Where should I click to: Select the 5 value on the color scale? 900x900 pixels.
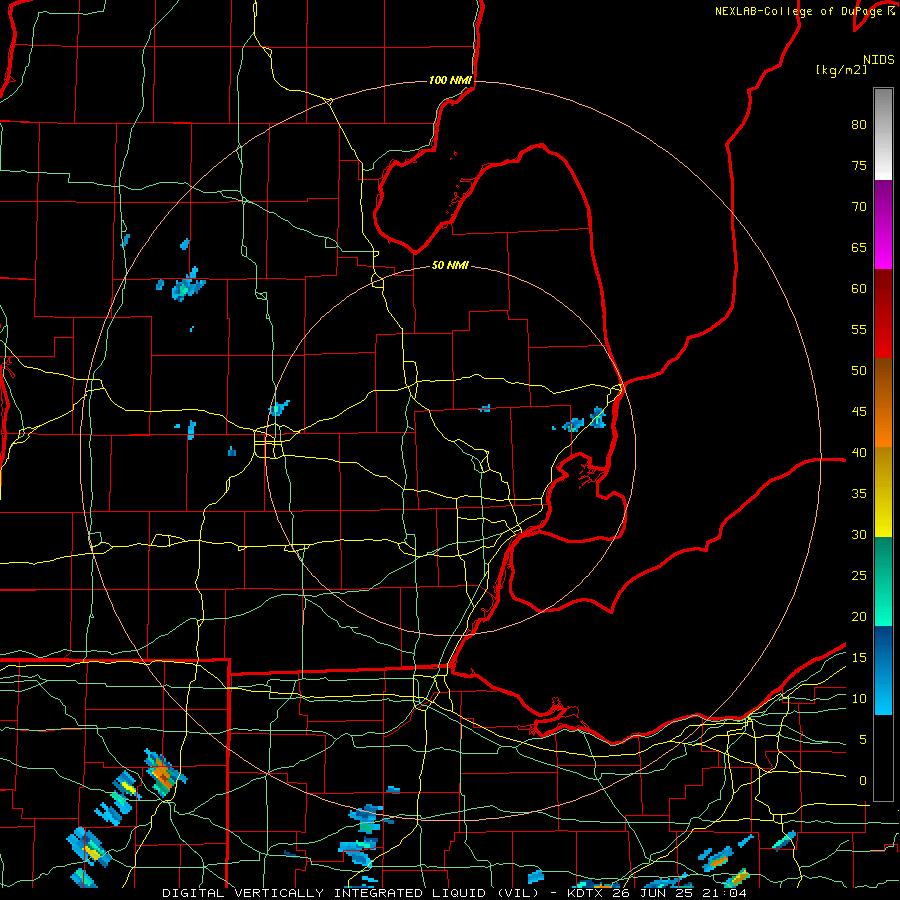pyautogui.click(x=863, y=739)
